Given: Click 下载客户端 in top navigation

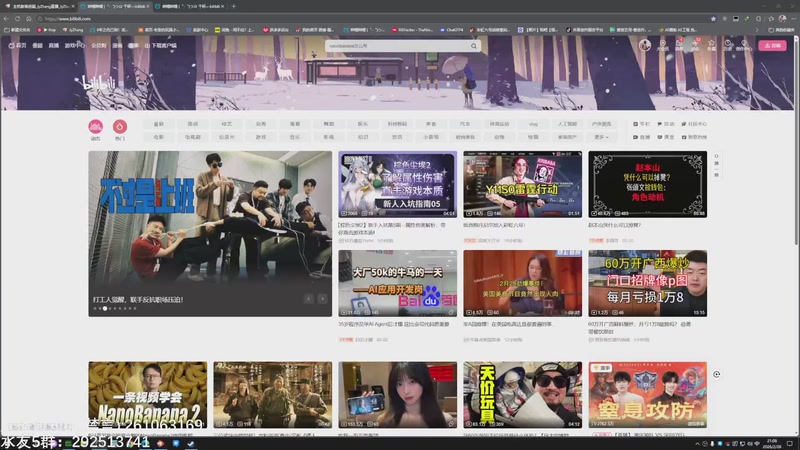Looking at the screenshot, I should (x=161, y=45).
